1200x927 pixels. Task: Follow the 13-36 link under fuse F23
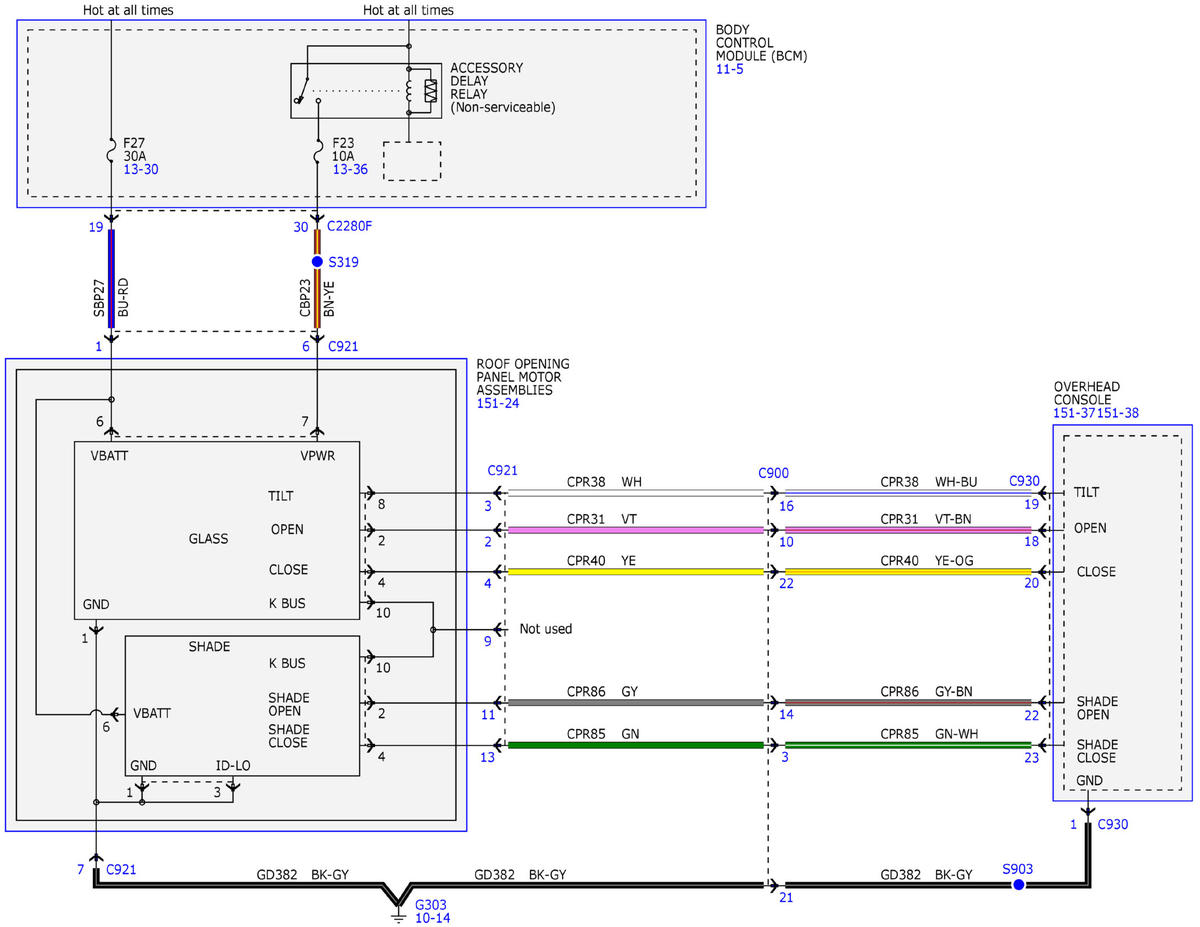coord(350,170)
